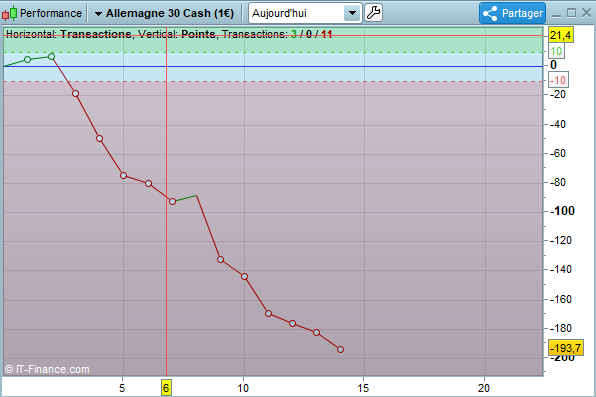Expand the Aujourd'hui period dropdown
The image size is (596, 397).
352,13
